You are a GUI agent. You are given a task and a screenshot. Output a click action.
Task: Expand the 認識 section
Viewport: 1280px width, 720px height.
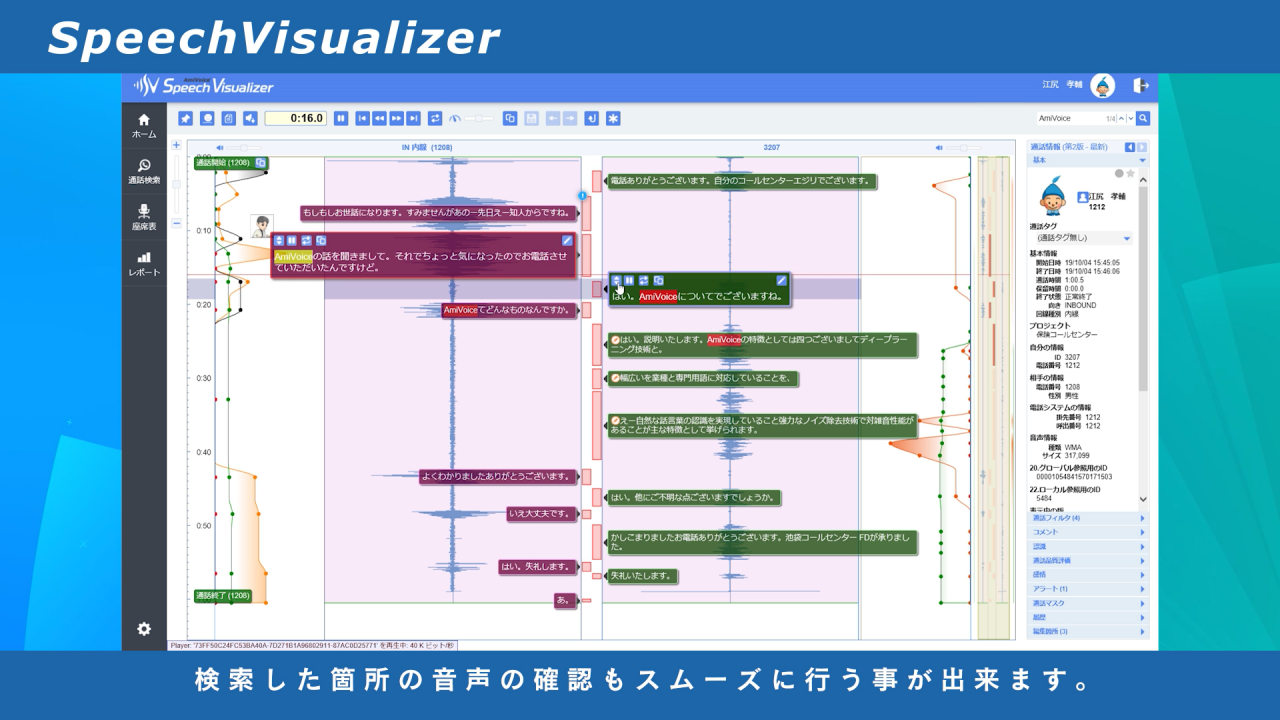tap(1089, 546)
